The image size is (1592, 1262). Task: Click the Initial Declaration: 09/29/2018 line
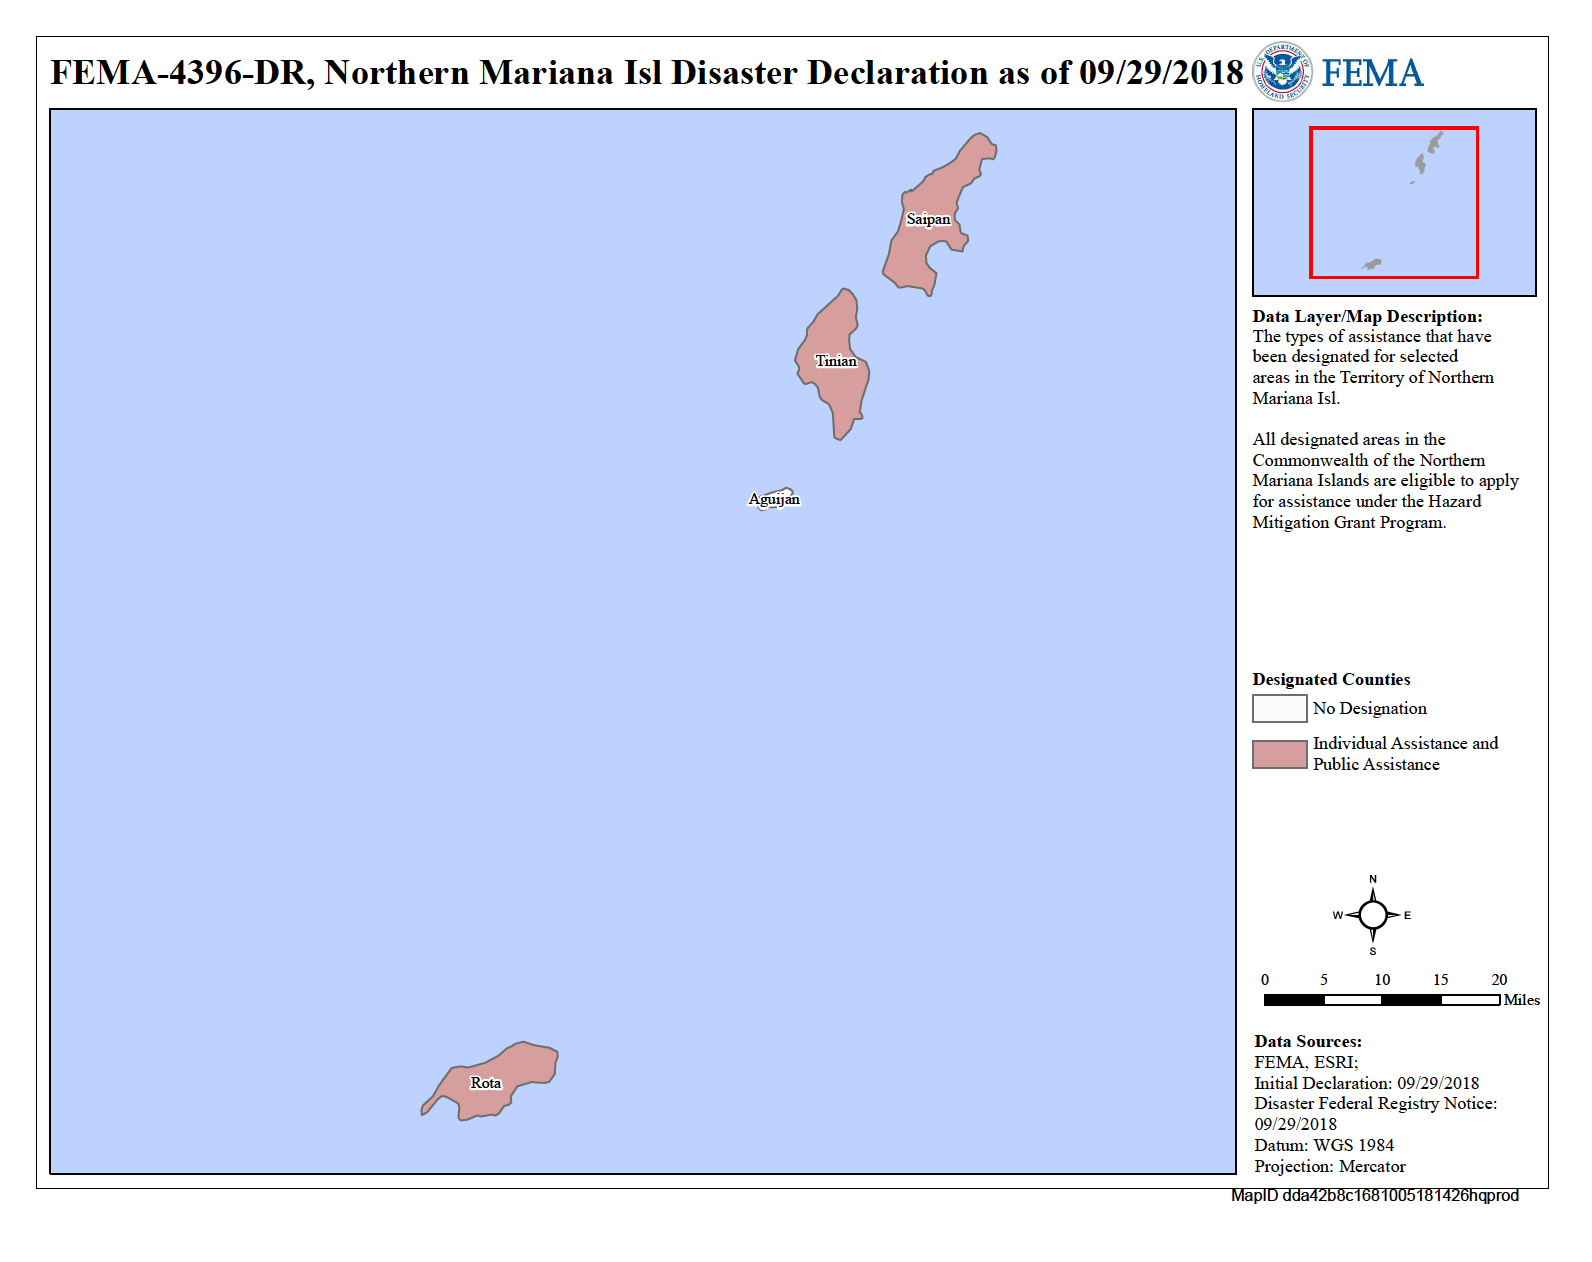pyautogui.click(x=1366, y=1083)
